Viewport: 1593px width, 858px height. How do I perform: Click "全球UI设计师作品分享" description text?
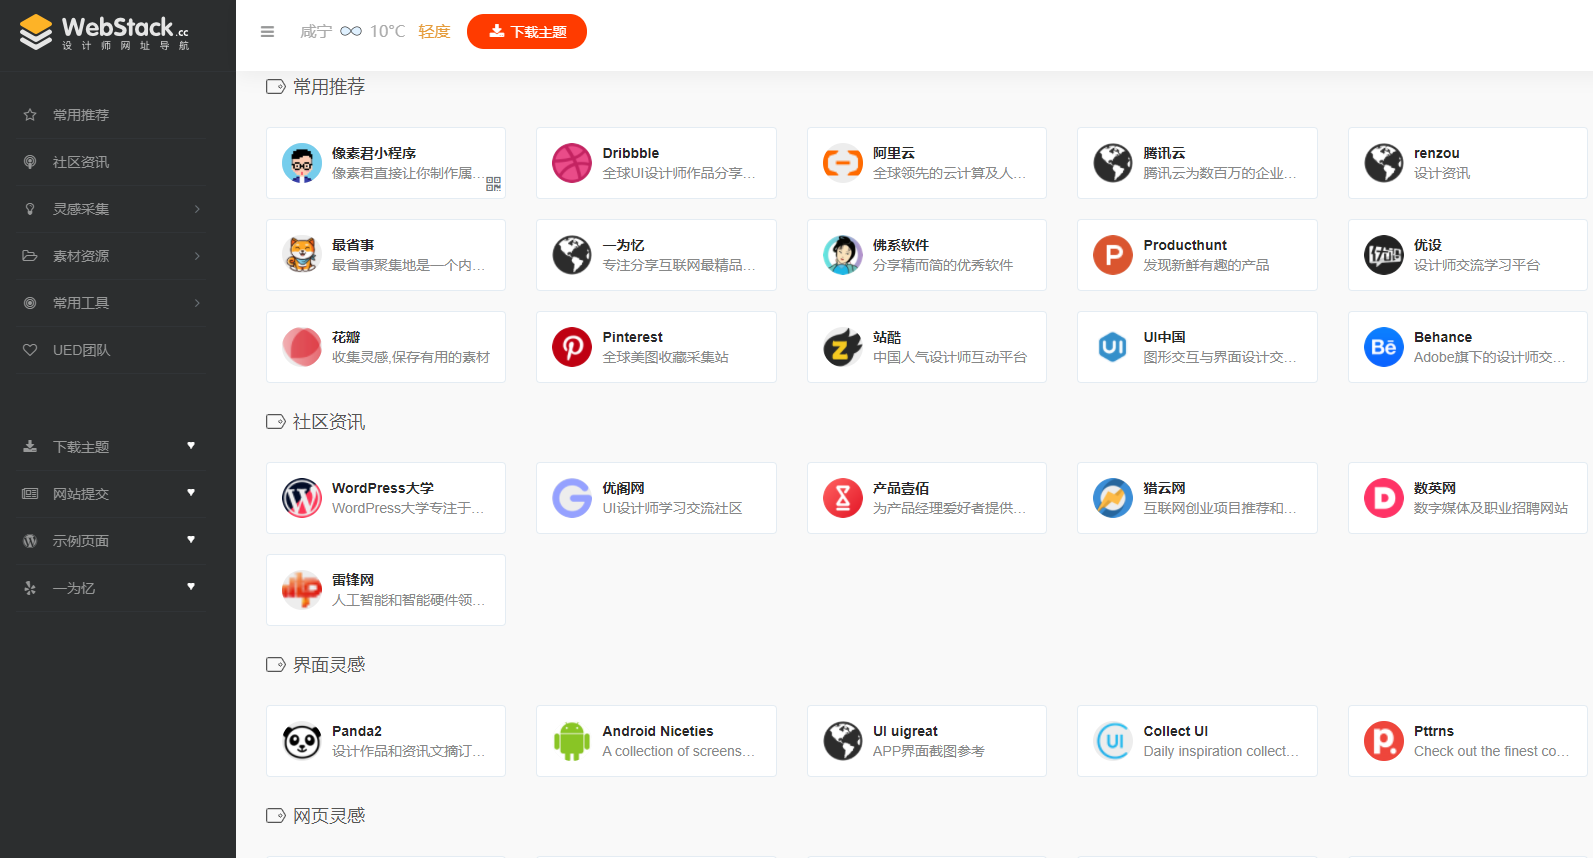pos(679,173)
